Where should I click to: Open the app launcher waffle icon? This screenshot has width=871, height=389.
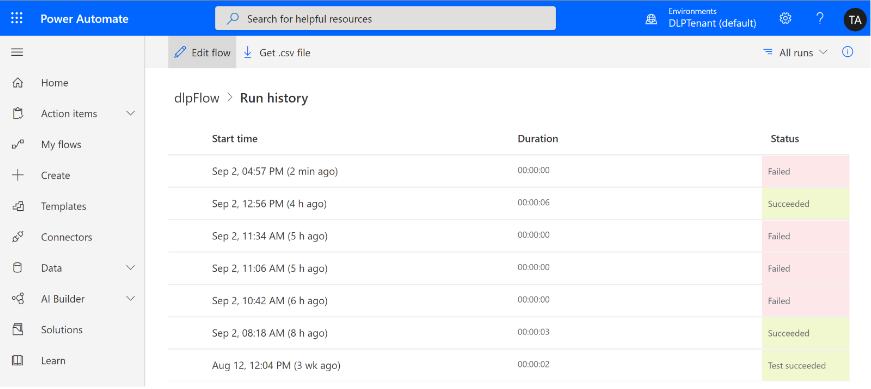click(17, 18)
